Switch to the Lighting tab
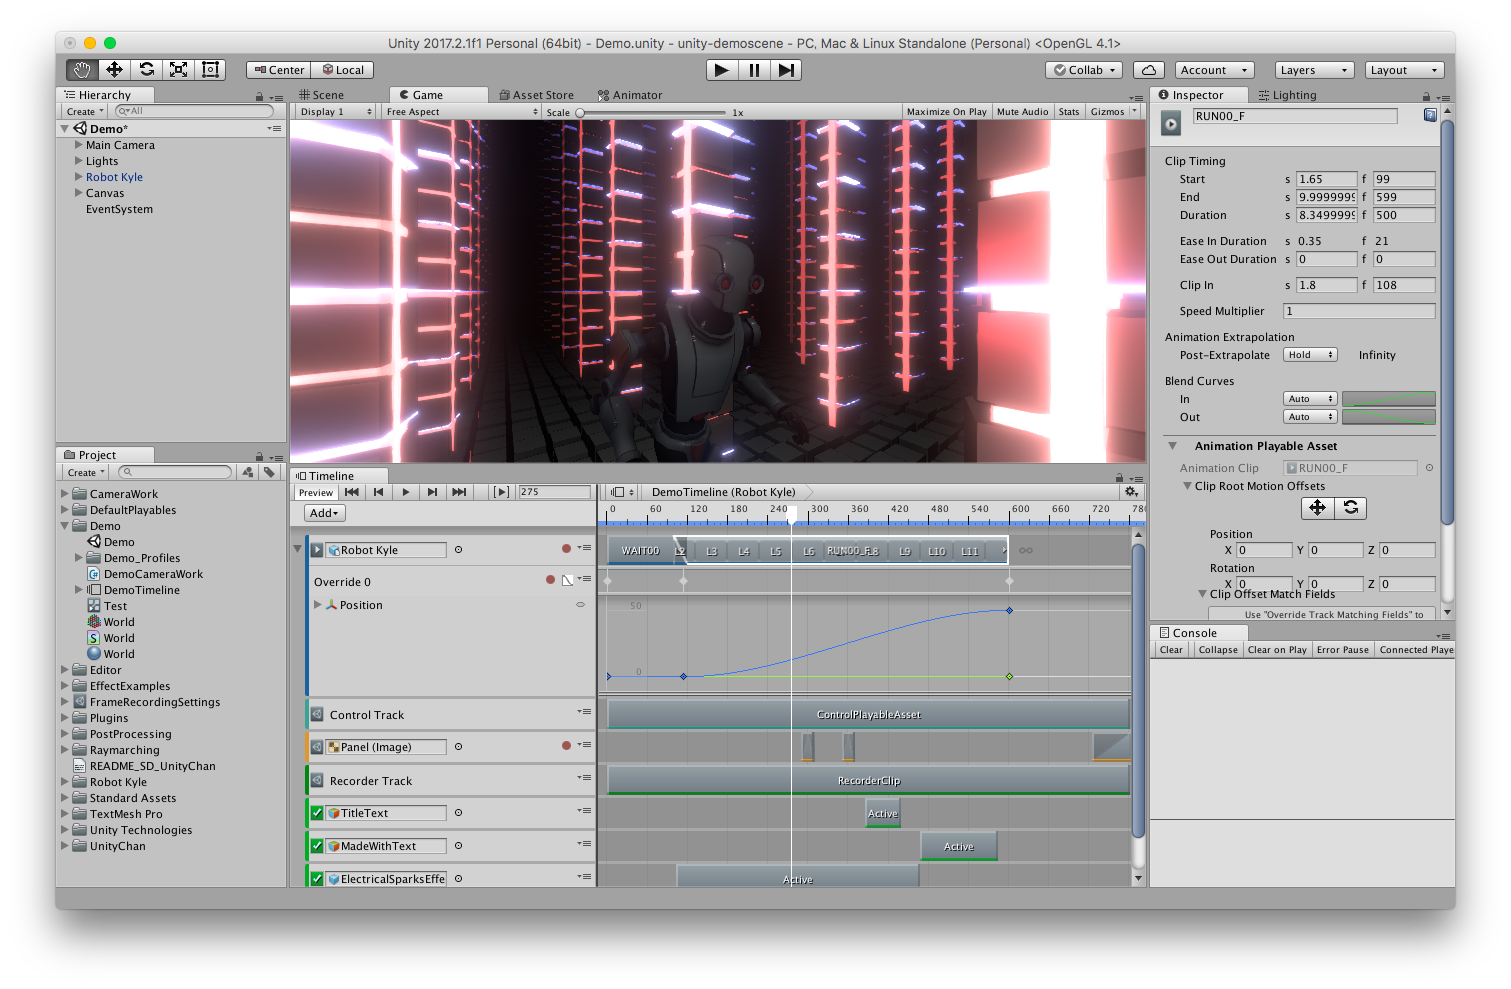 [1288, 95]
